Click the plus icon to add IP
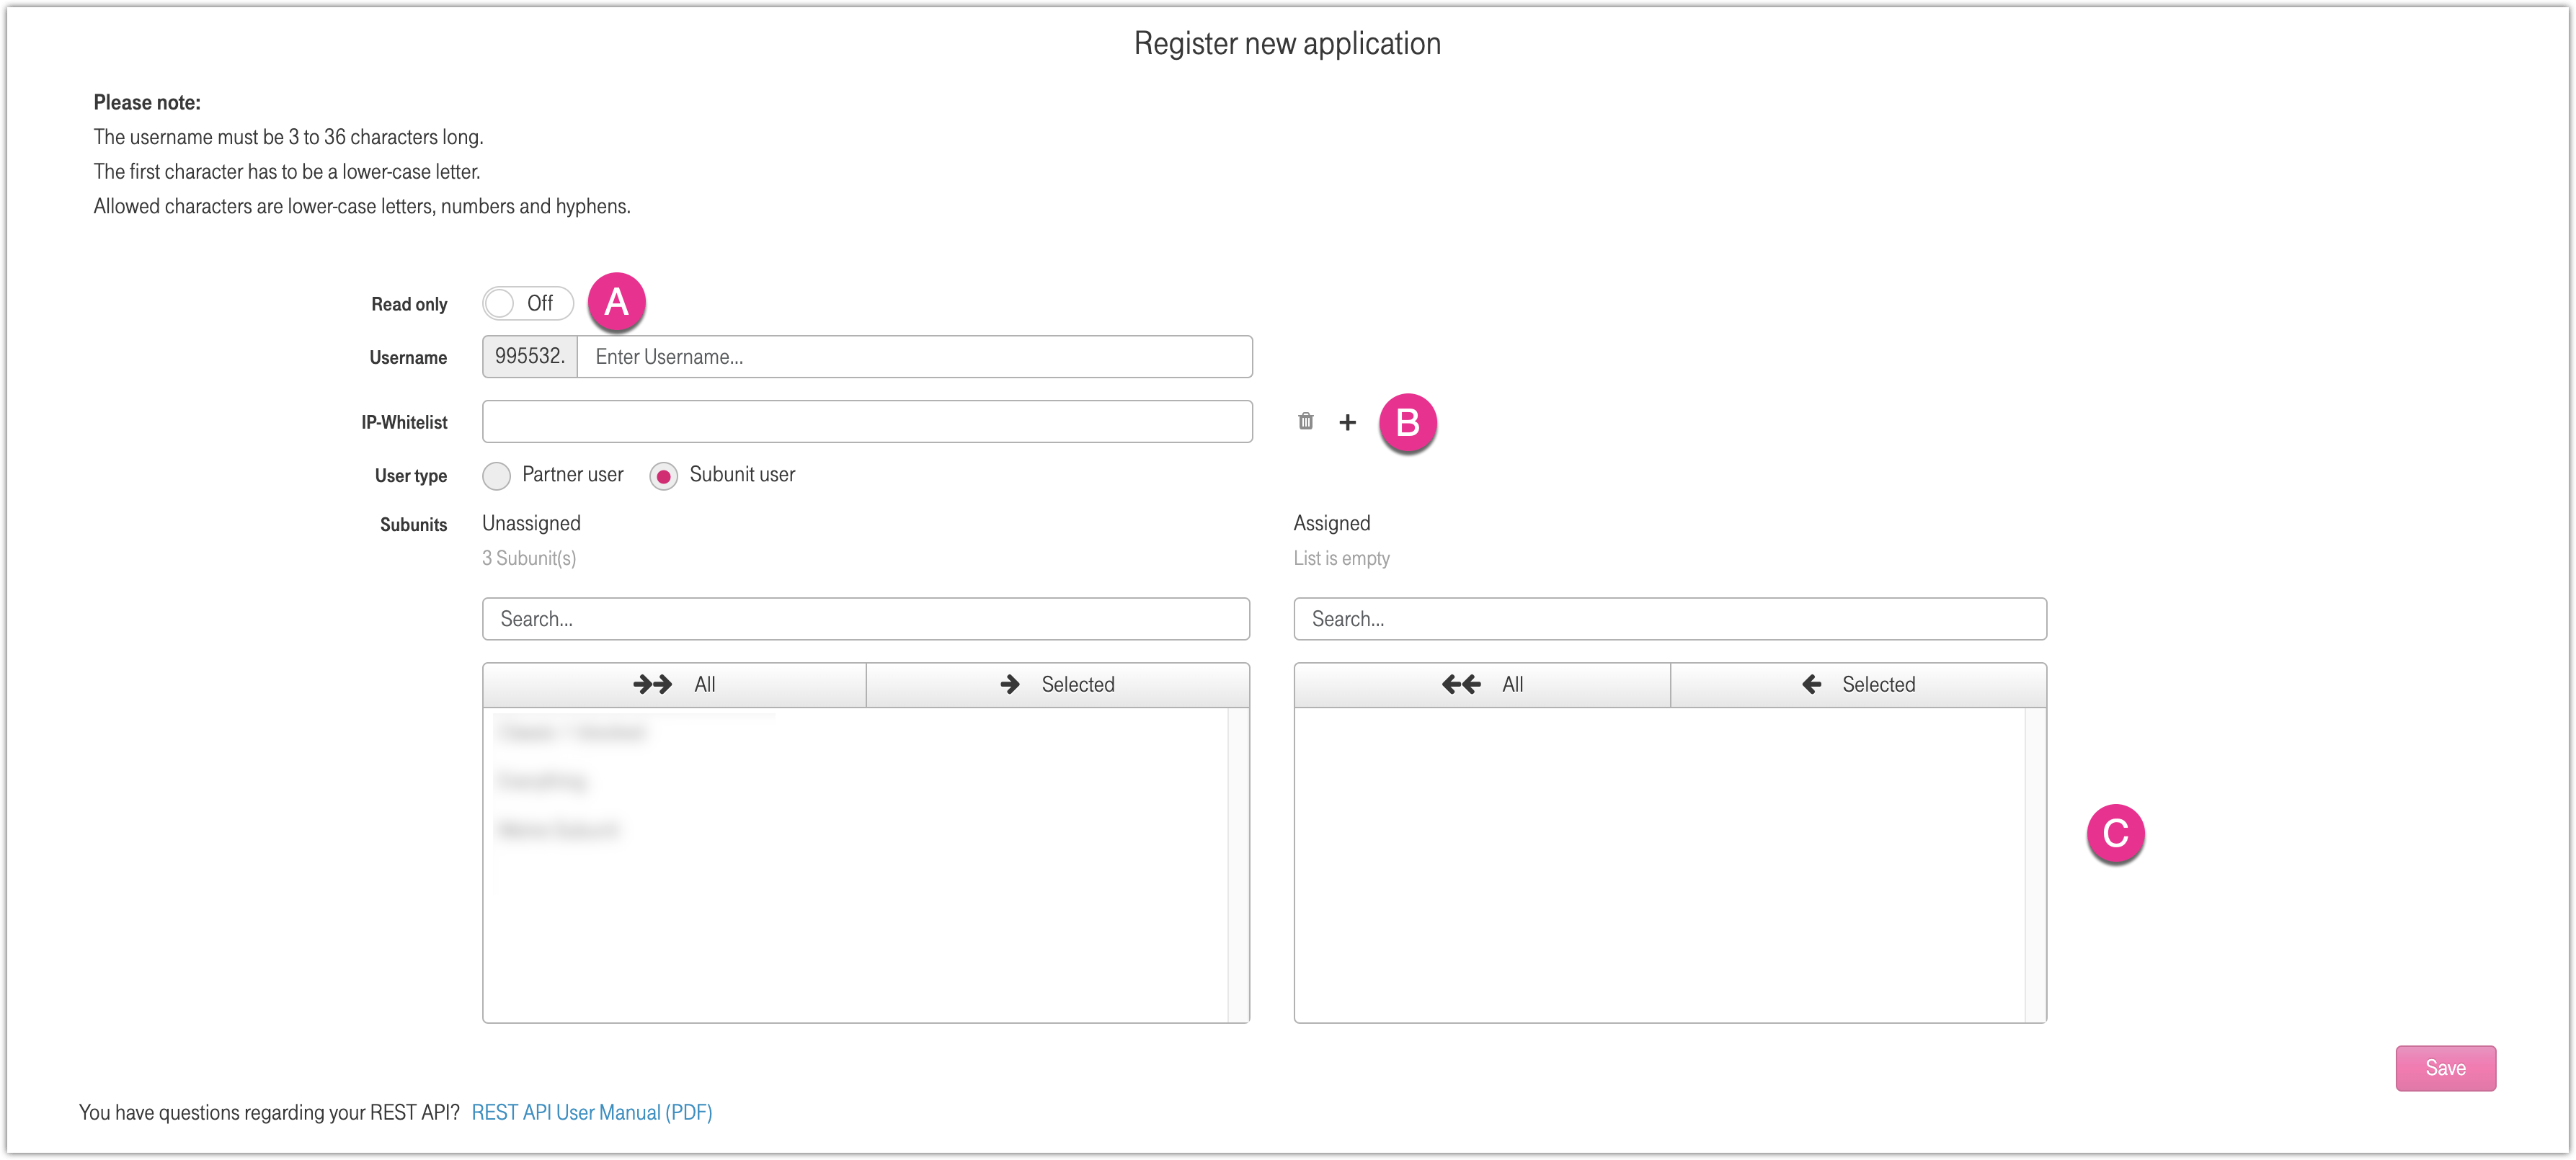The width and height of the screenshot is (2576, 1160). pos(1347,422)
